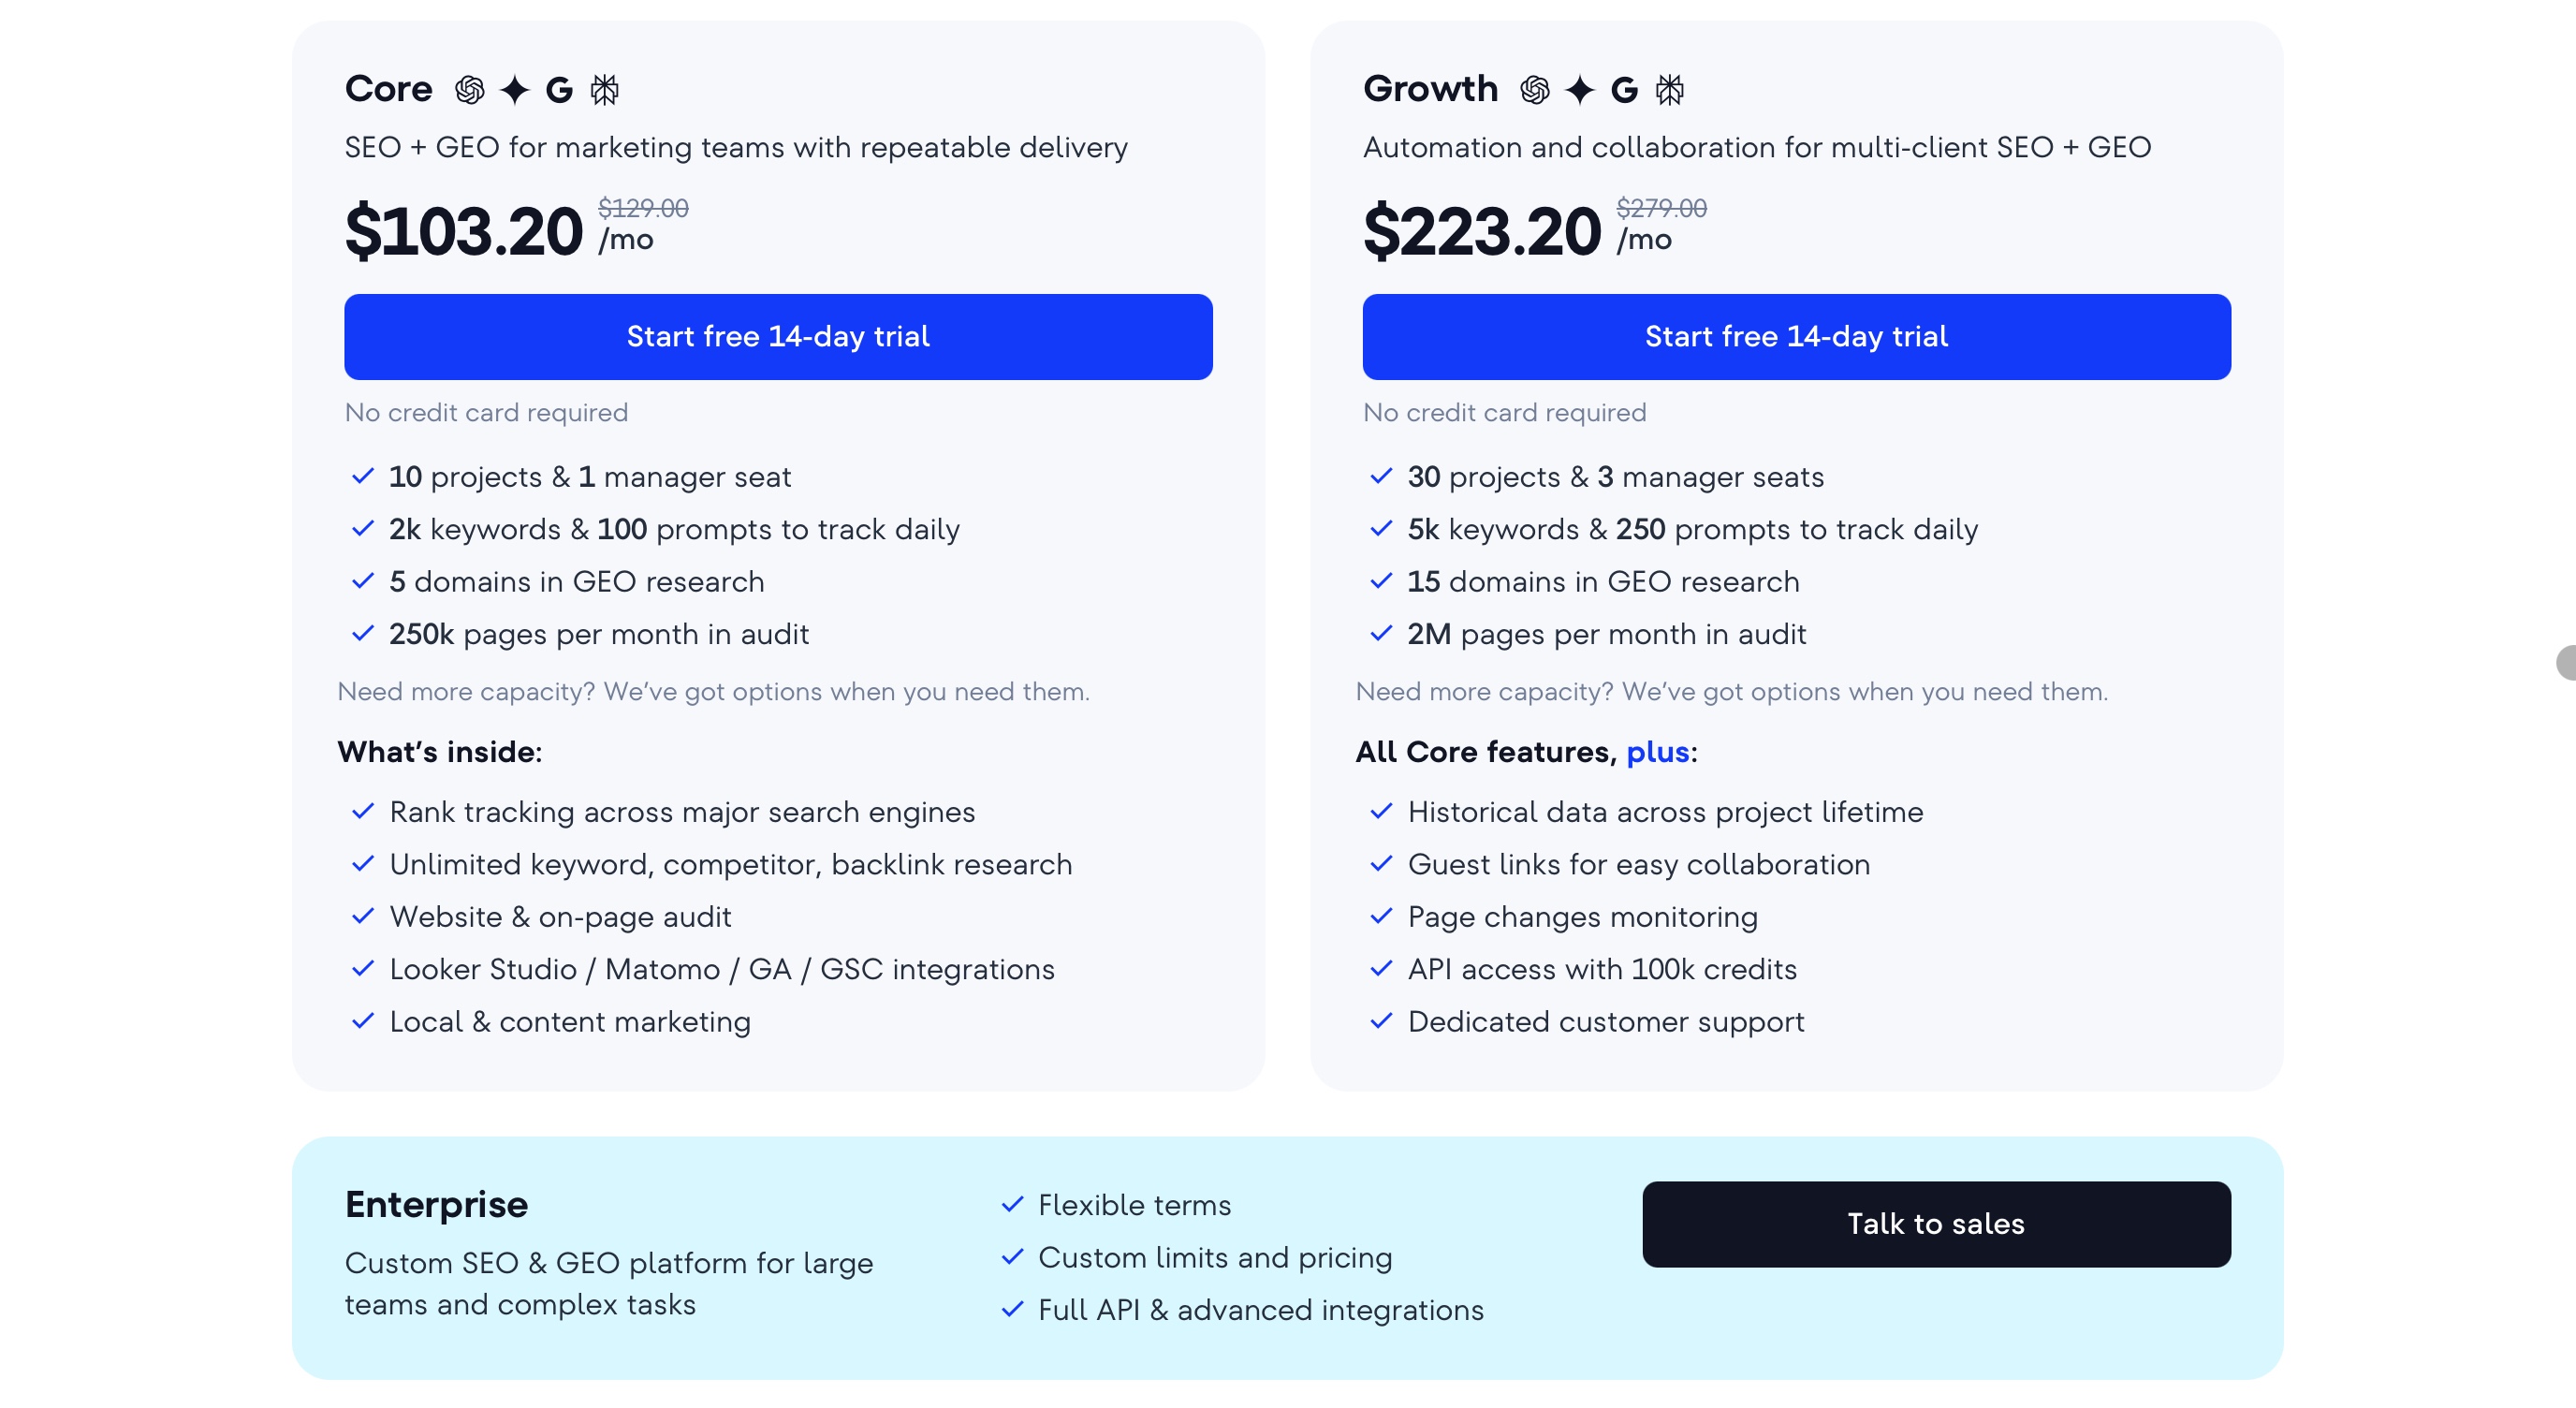
Task: Click the Talk to sales button
Action: click(1935, 1224)
